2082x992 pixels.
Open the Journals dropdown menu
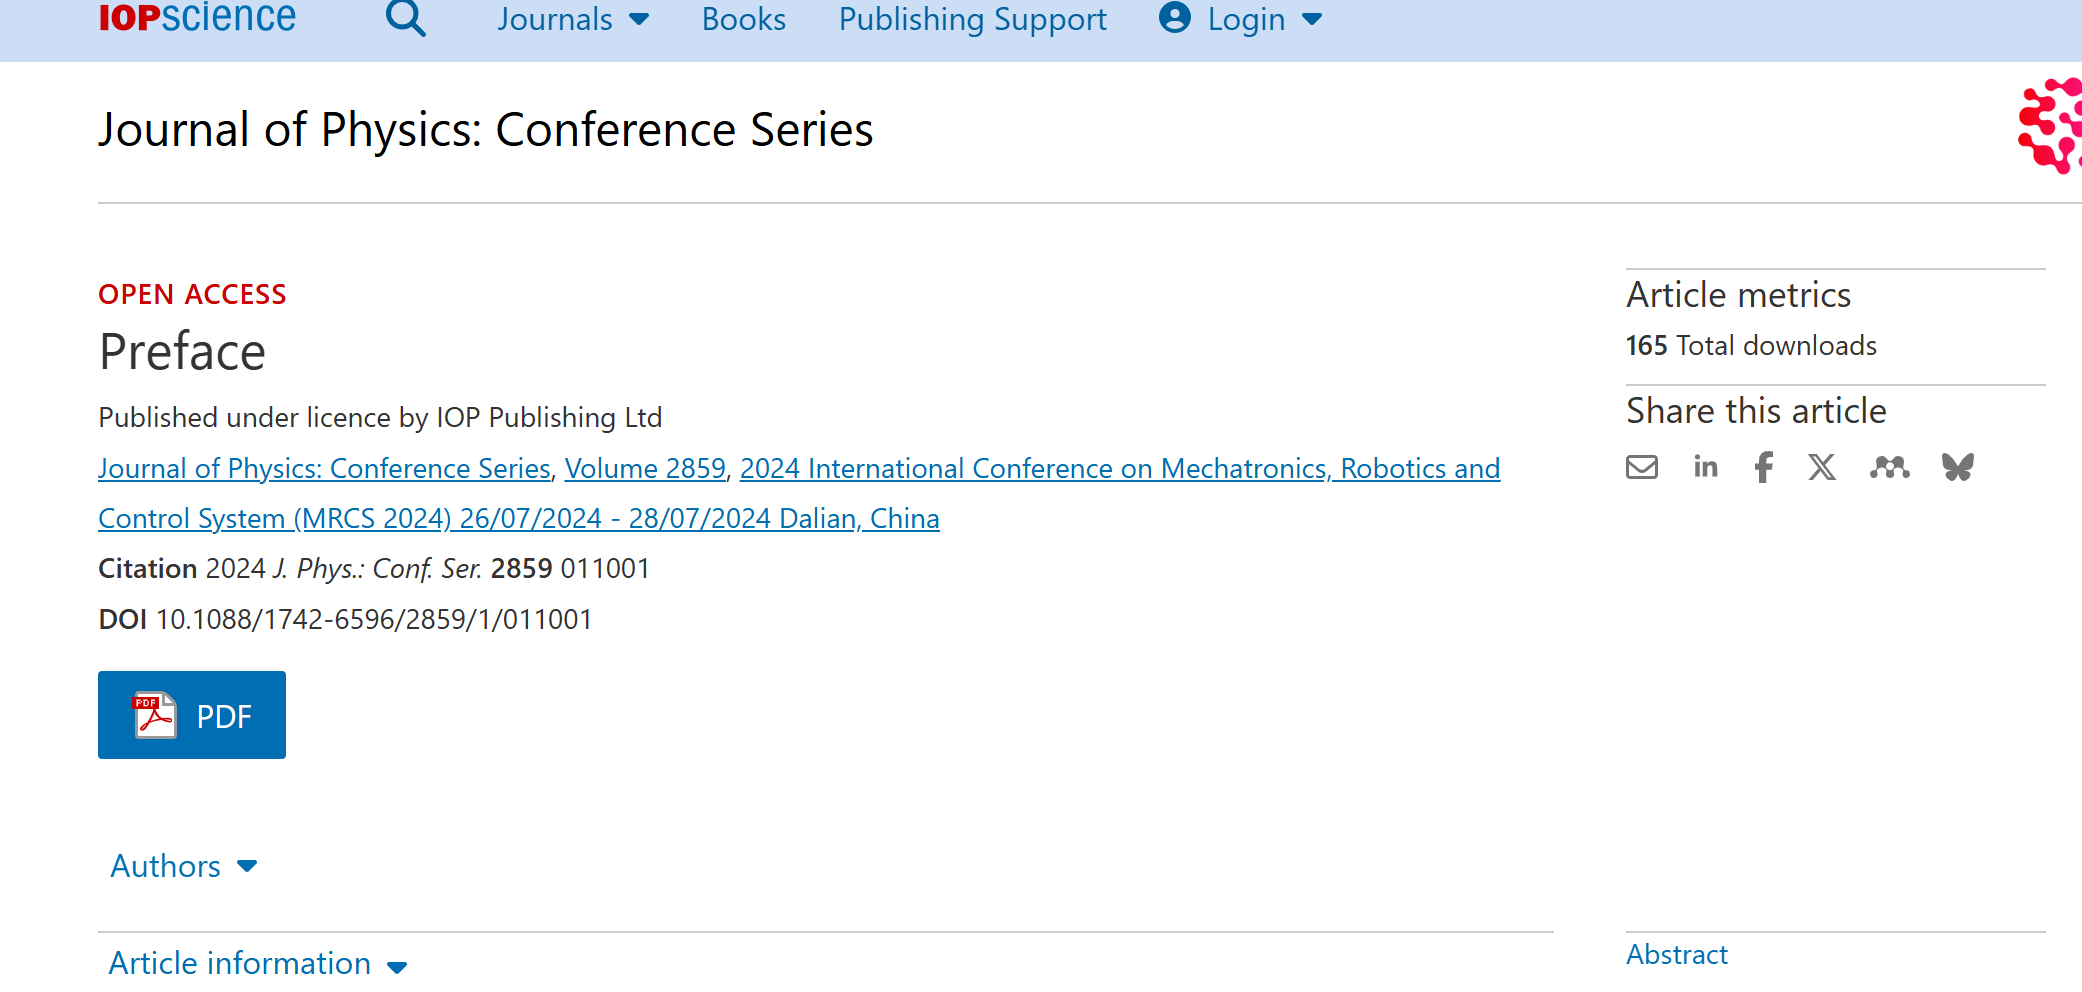pyautogui.click(x=573, y=19)
